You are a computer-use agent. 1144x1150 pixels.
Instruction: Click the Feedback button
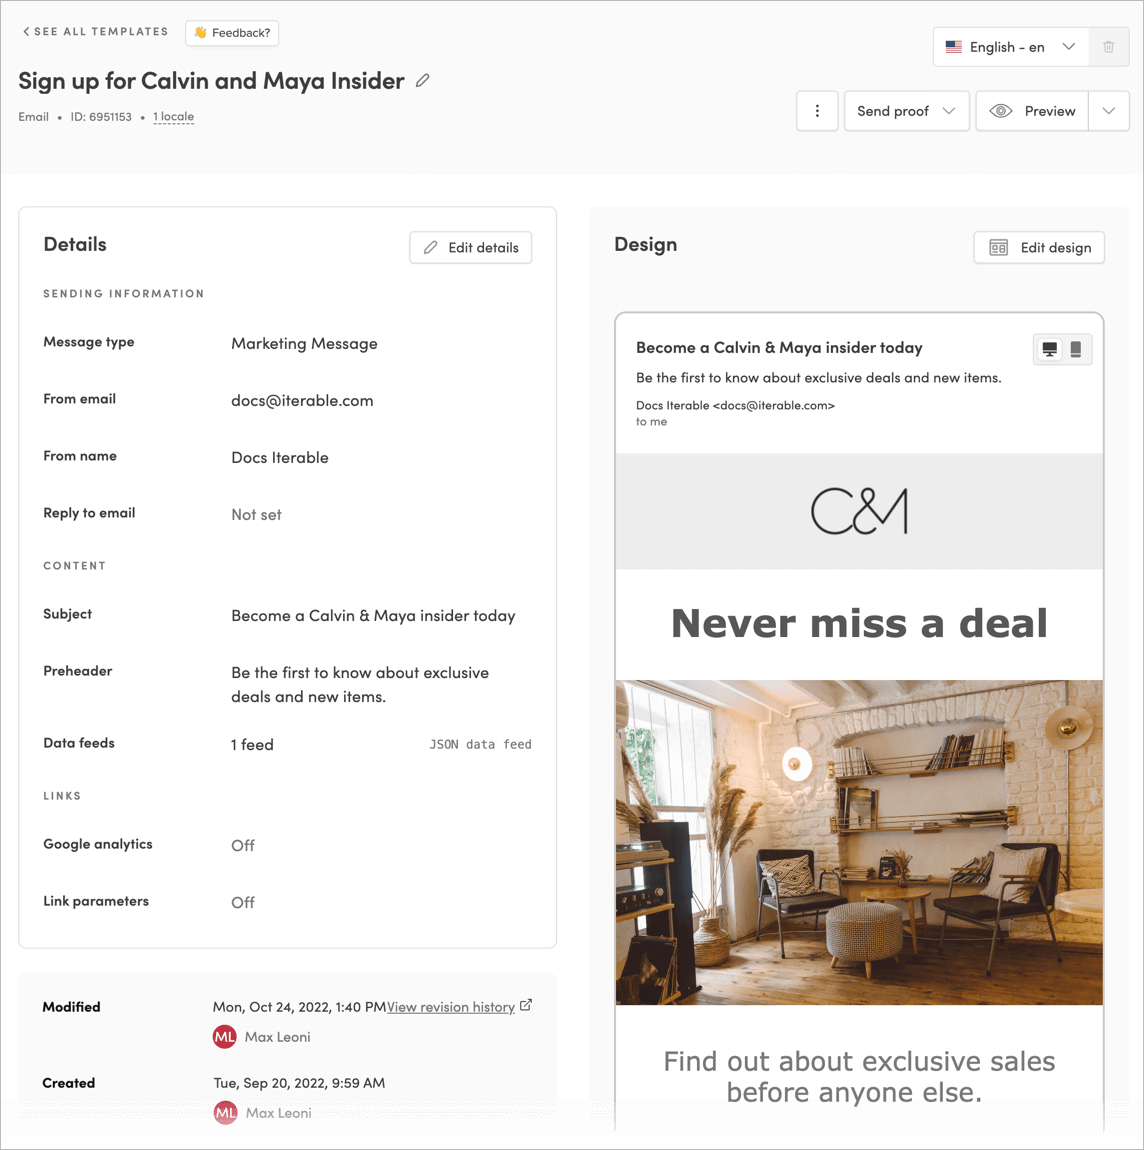pyautogui.click(x=232, y=32)
